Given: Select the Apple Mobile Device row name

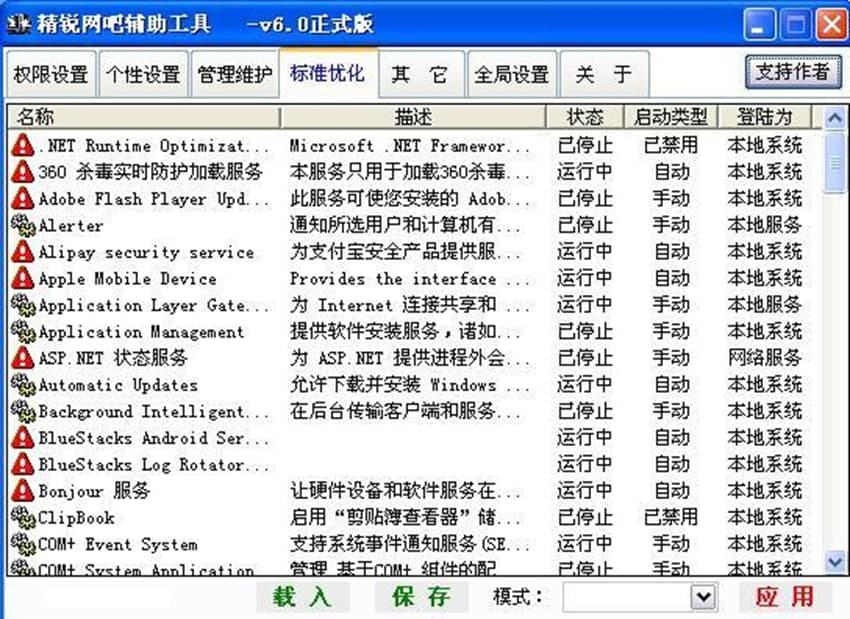Looking at the screenshot, I should click(127, 279).
